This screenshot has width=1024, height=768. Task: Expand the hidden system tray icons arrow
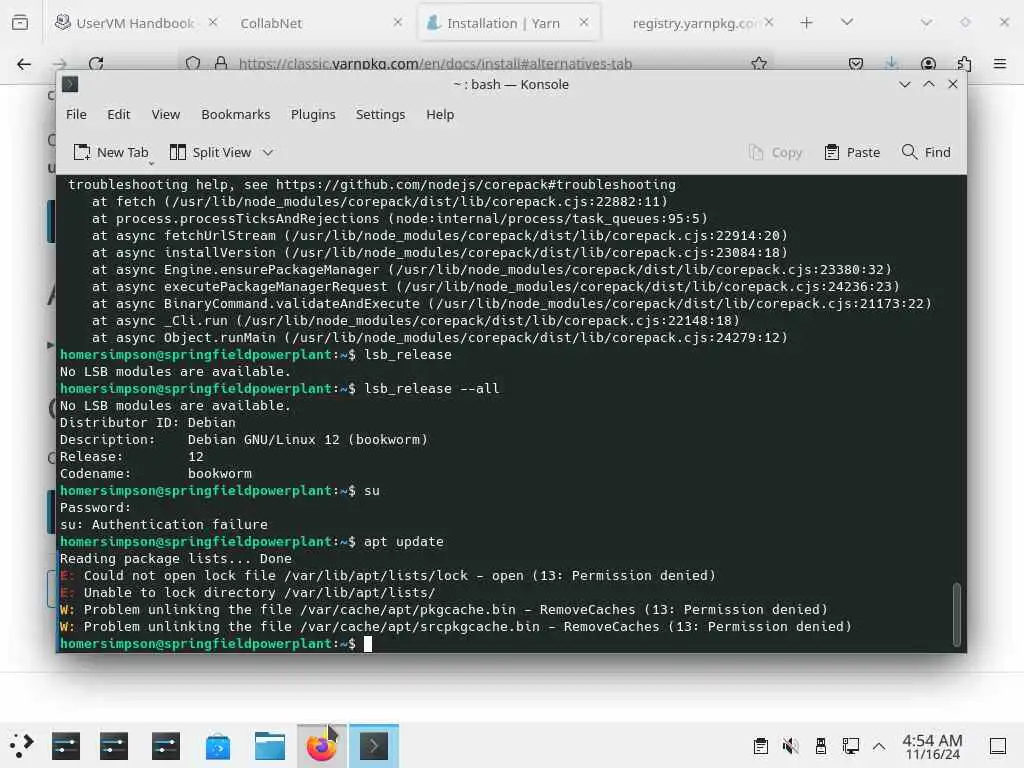point(879,746)
